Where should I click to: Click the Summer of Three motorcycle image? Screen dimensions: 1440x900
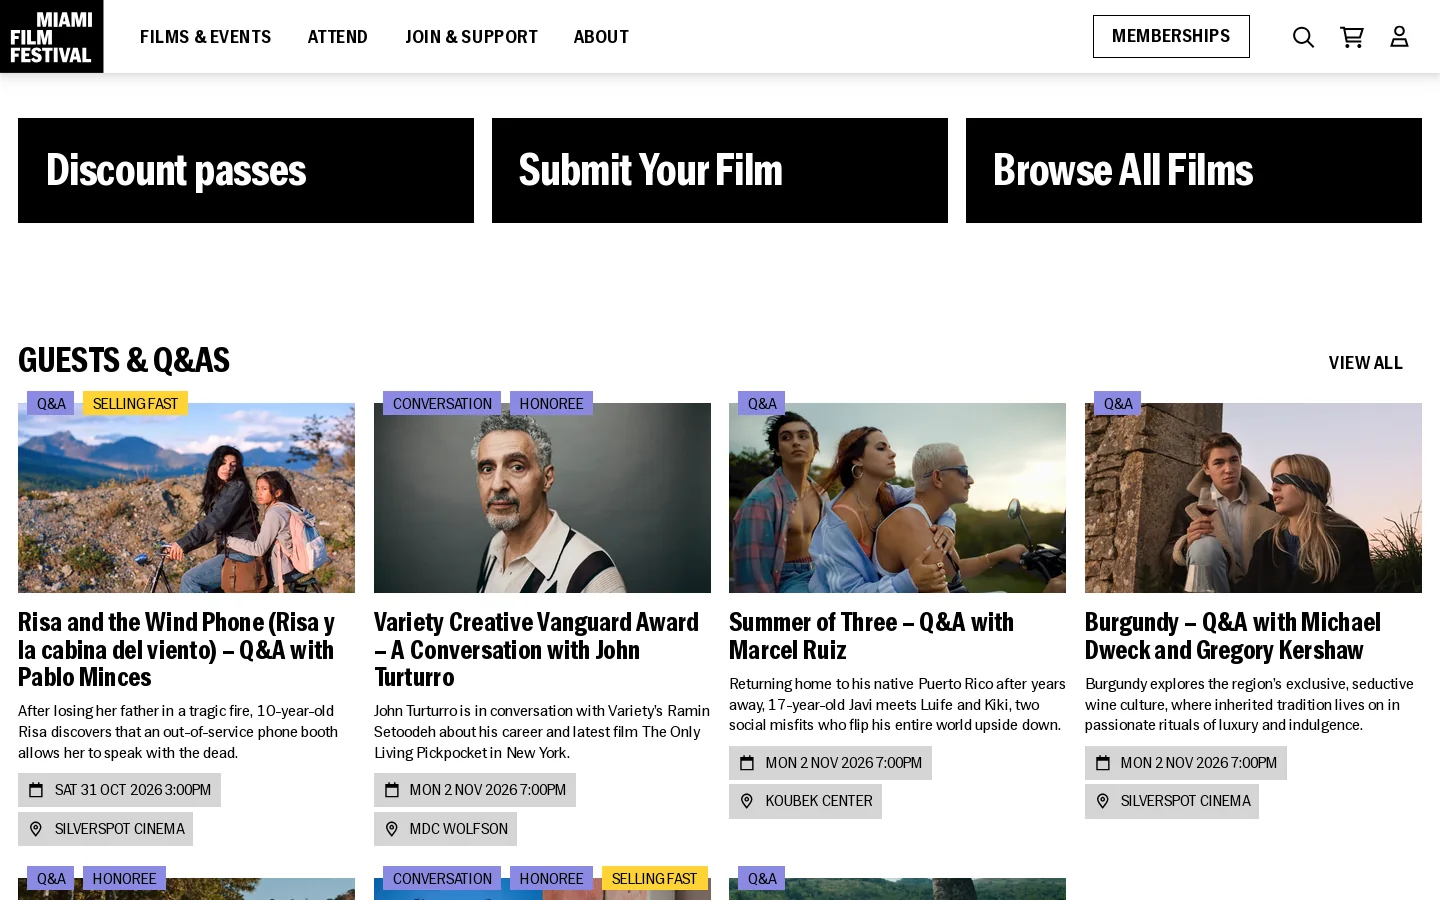[x=897, y=498]
